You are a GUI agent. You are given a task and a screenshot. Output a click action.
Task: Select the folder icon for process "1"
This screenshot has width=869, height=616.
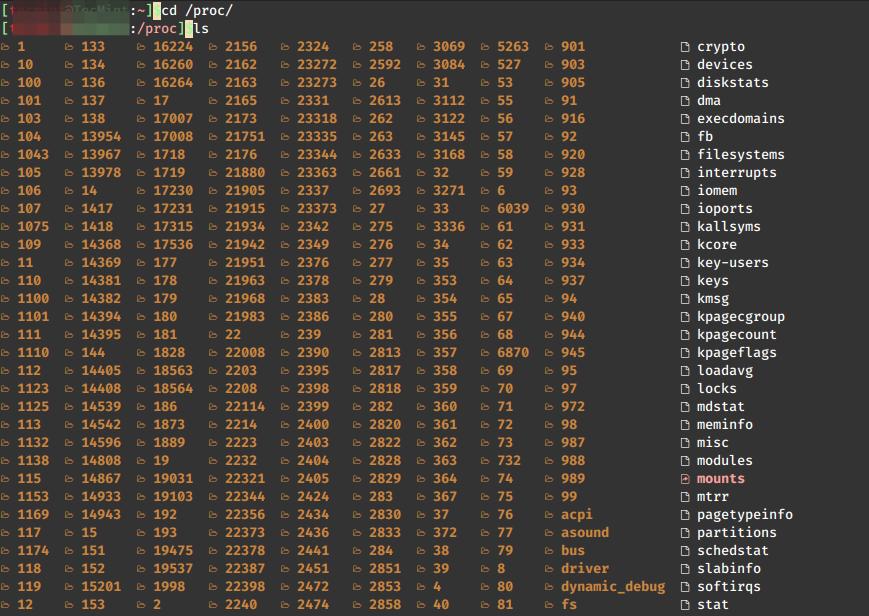[x=8, y=47]
